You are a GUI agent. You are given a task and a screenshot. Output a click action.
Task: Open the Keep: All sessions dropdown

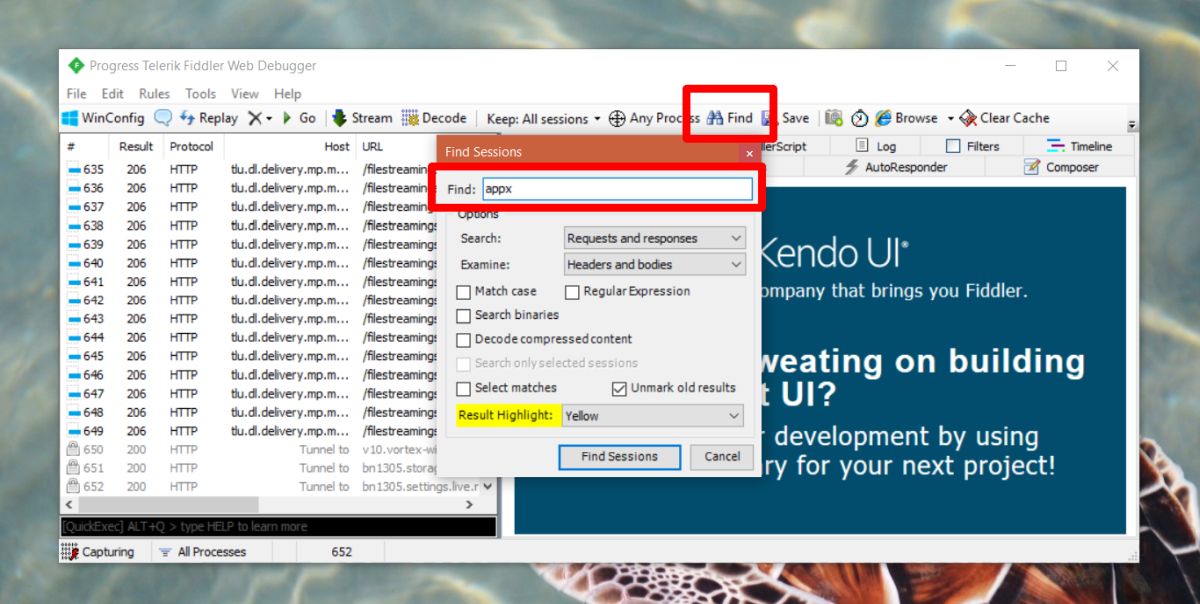pyautogui.click(x=543, y=118)
